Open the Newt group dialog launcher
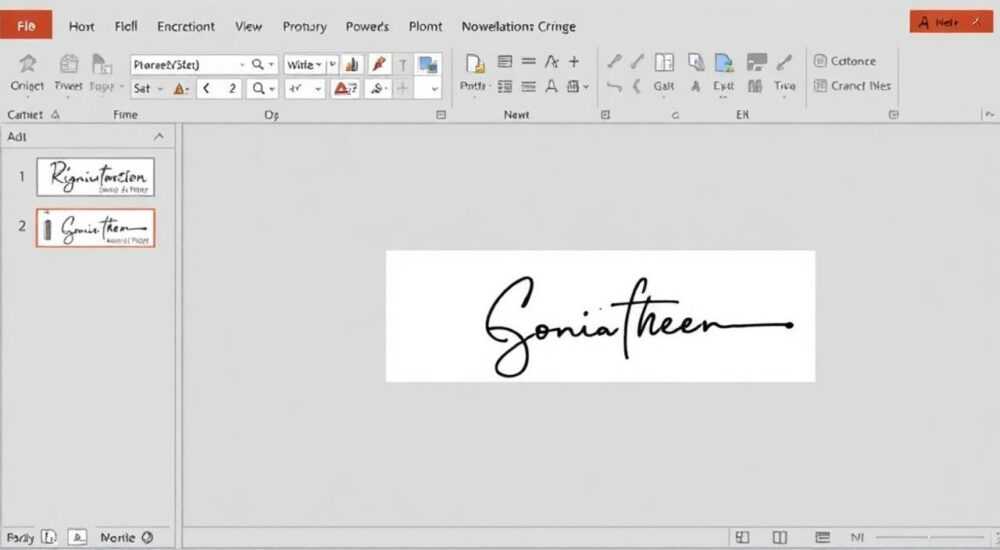The image size is (1000, 550). point(605,115)
